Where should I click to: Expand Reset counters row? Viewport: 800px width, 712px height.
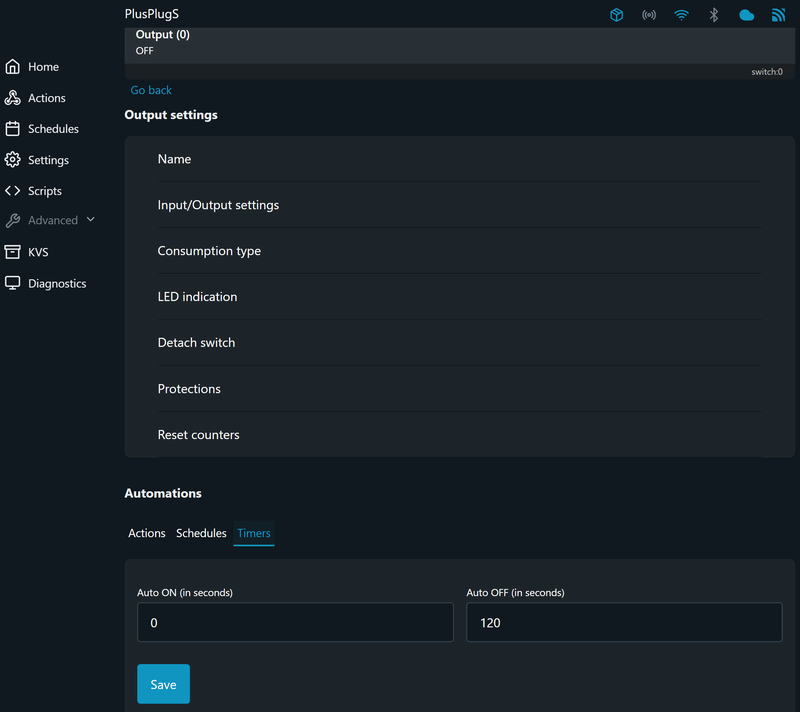coord(459,435)
